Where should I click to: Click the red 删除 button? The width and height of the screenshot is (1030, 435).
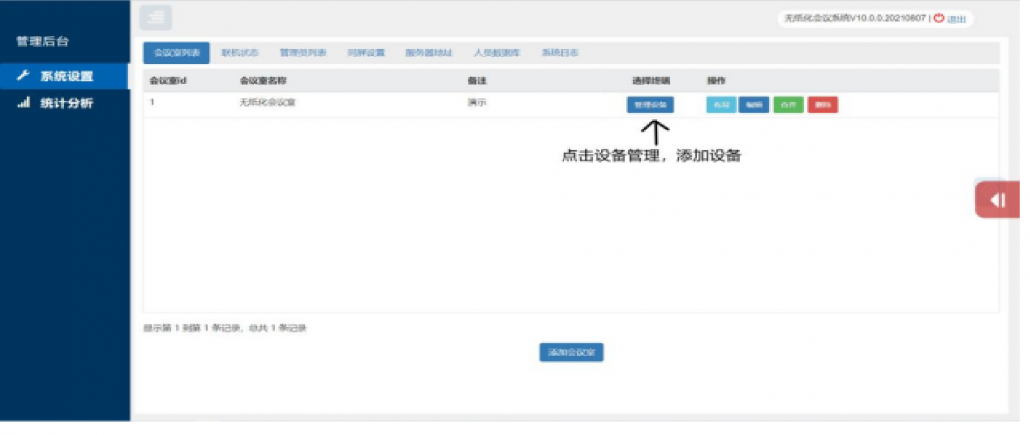coord(822,105)
